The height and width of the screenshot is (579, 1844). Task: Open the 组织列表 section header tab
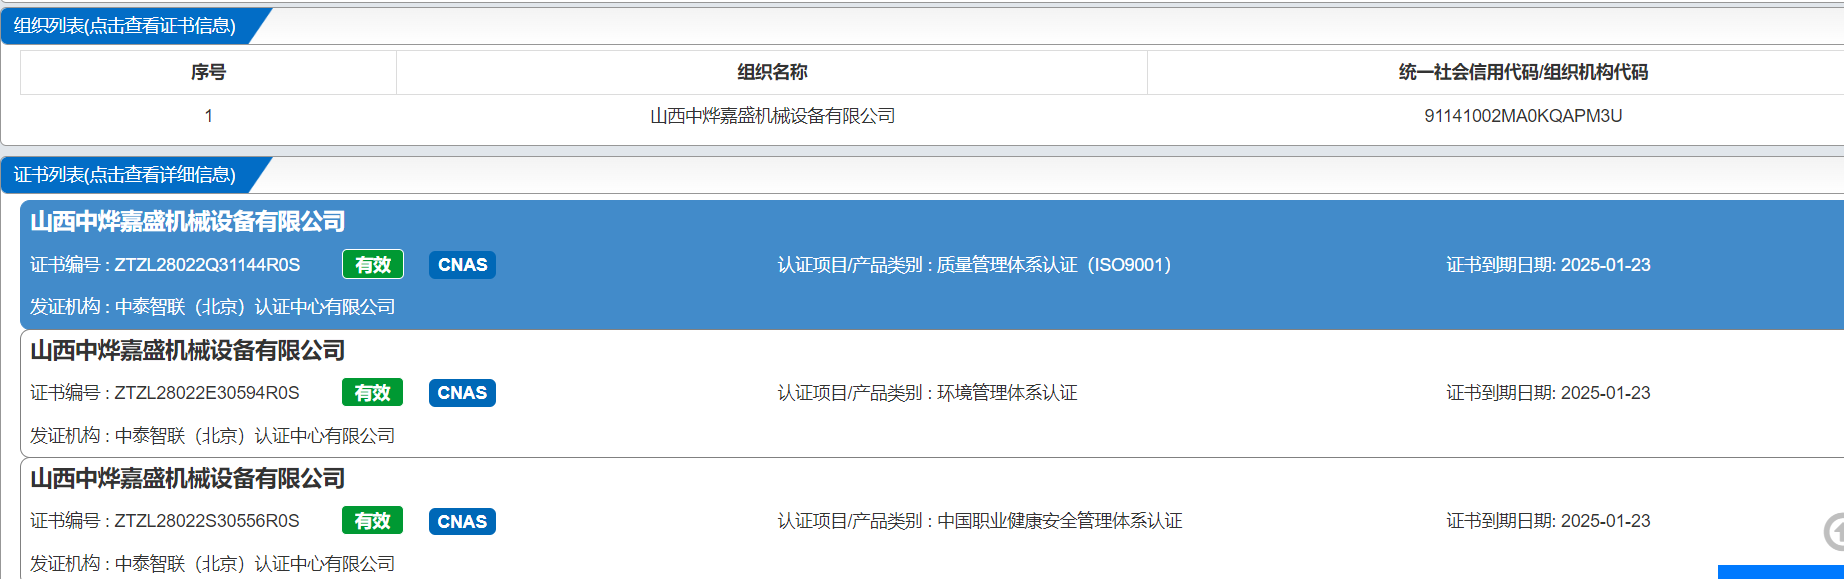(x=125, y=26)
